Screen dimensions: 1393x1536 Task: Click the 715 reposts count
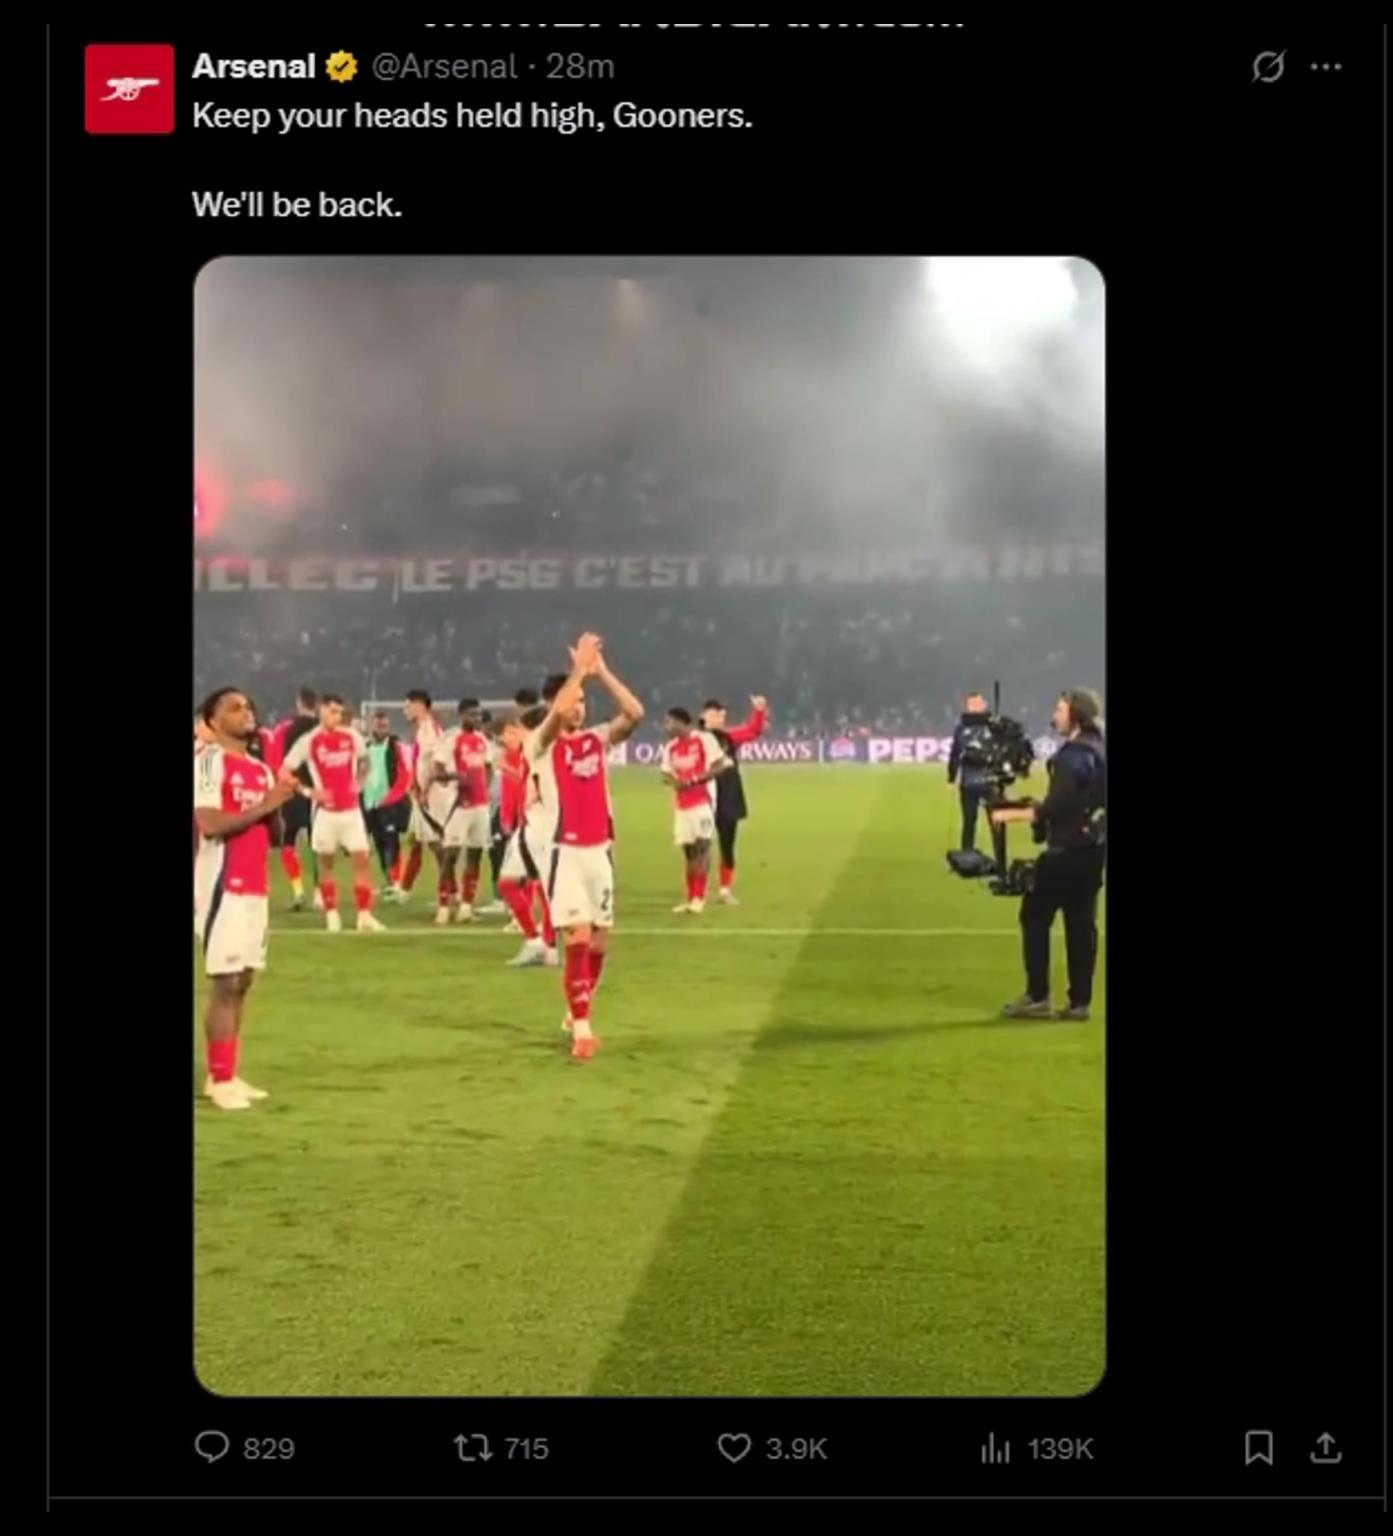coord(527,1449)
